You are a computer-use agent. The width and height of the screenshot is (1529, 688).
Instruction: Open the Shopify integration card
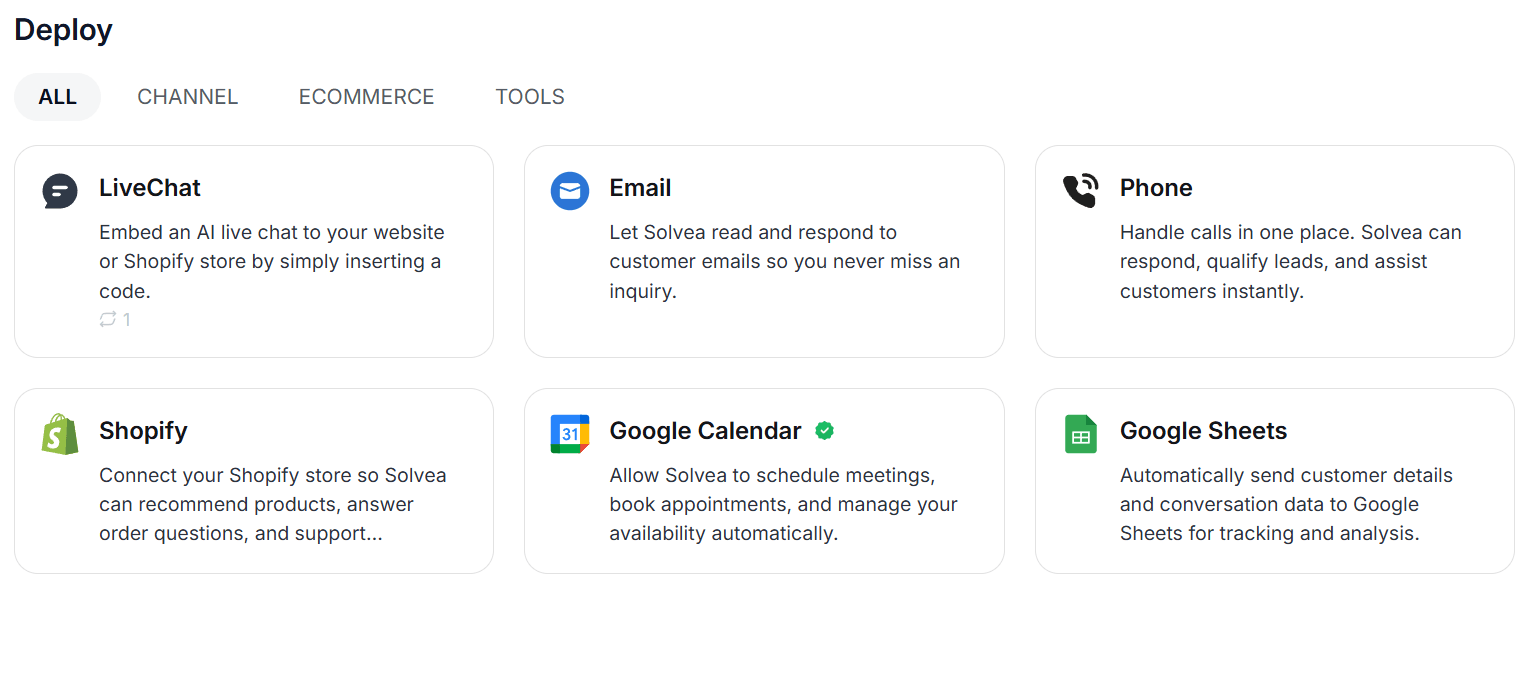tap(254, 481)
